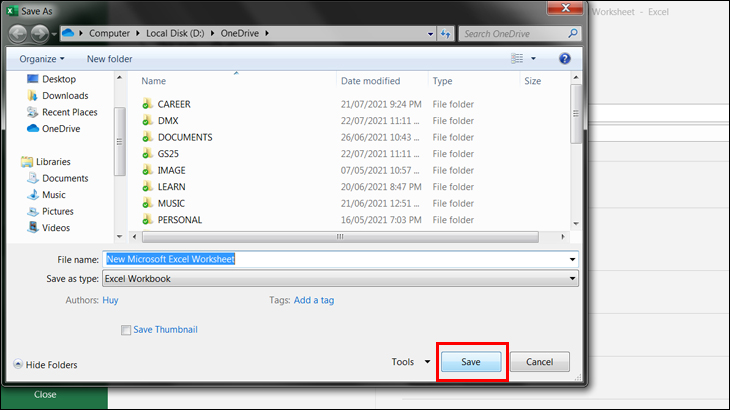
Task: Open the view options dropdown arrow
Action: [534, 59]
